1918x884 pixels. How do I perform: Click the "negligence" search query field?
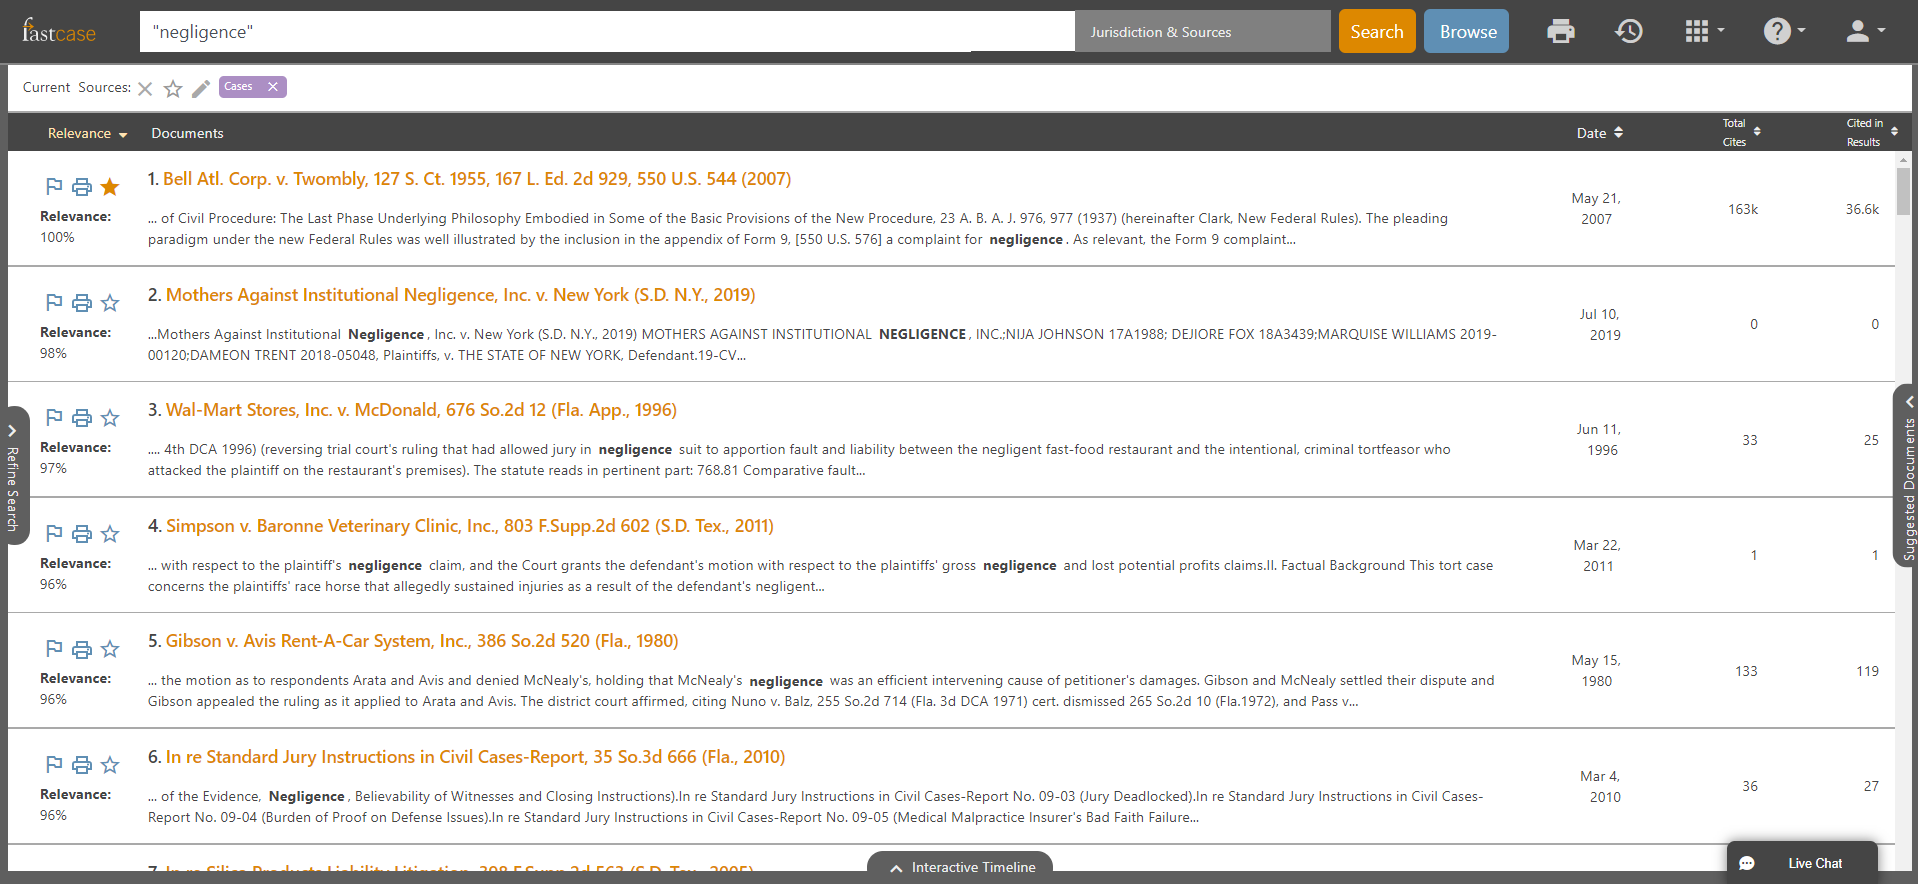pyautogui.click(x=606, y=32)
